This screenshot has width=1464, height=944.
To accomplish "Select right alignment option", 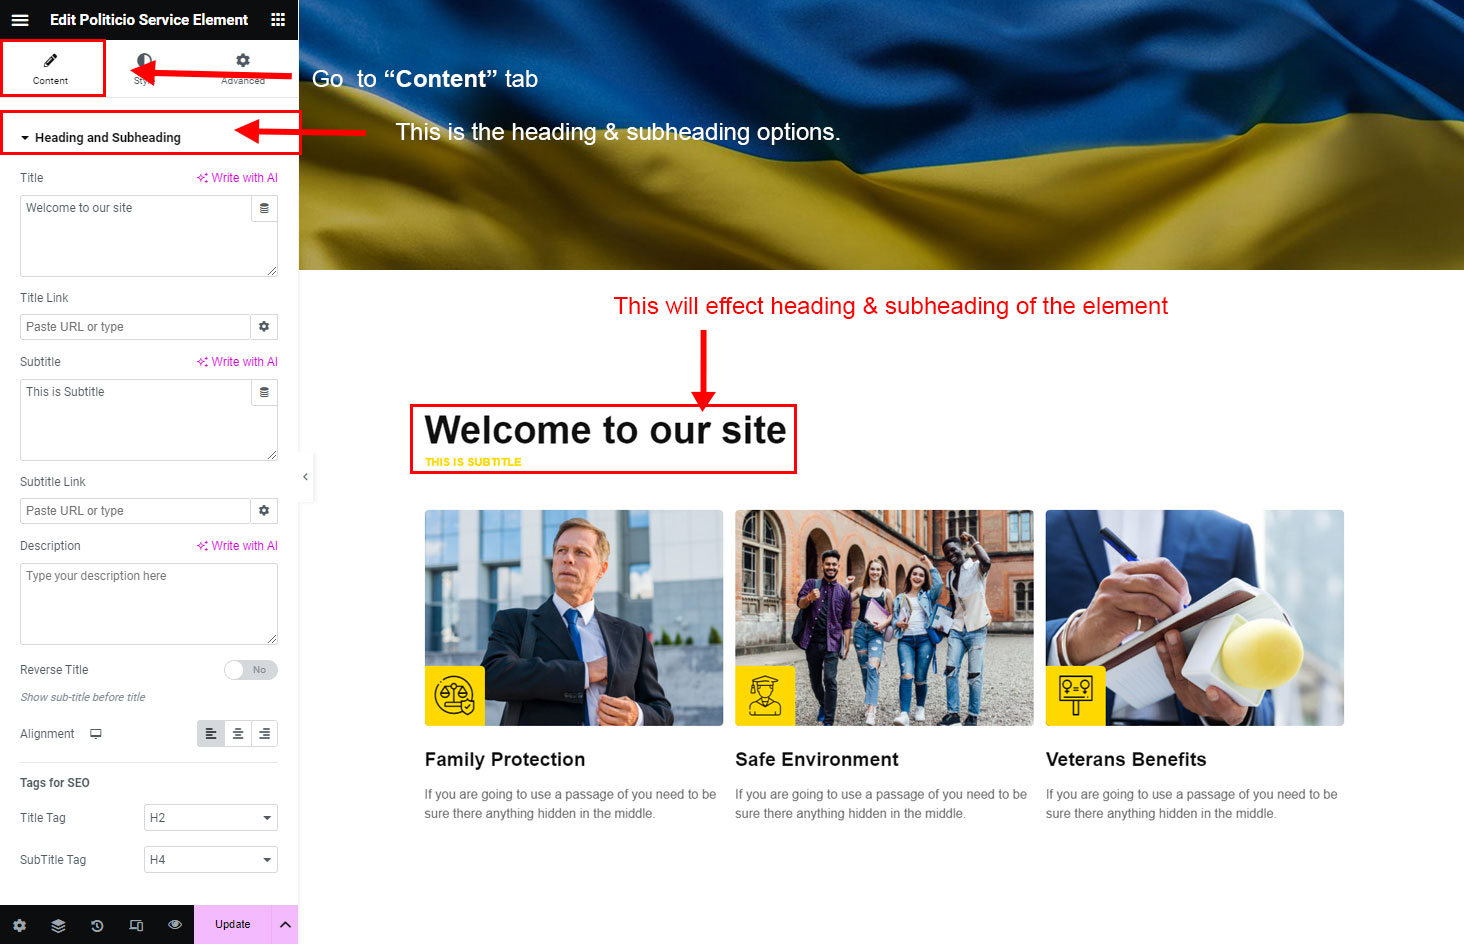I will (x=264, y=734).
